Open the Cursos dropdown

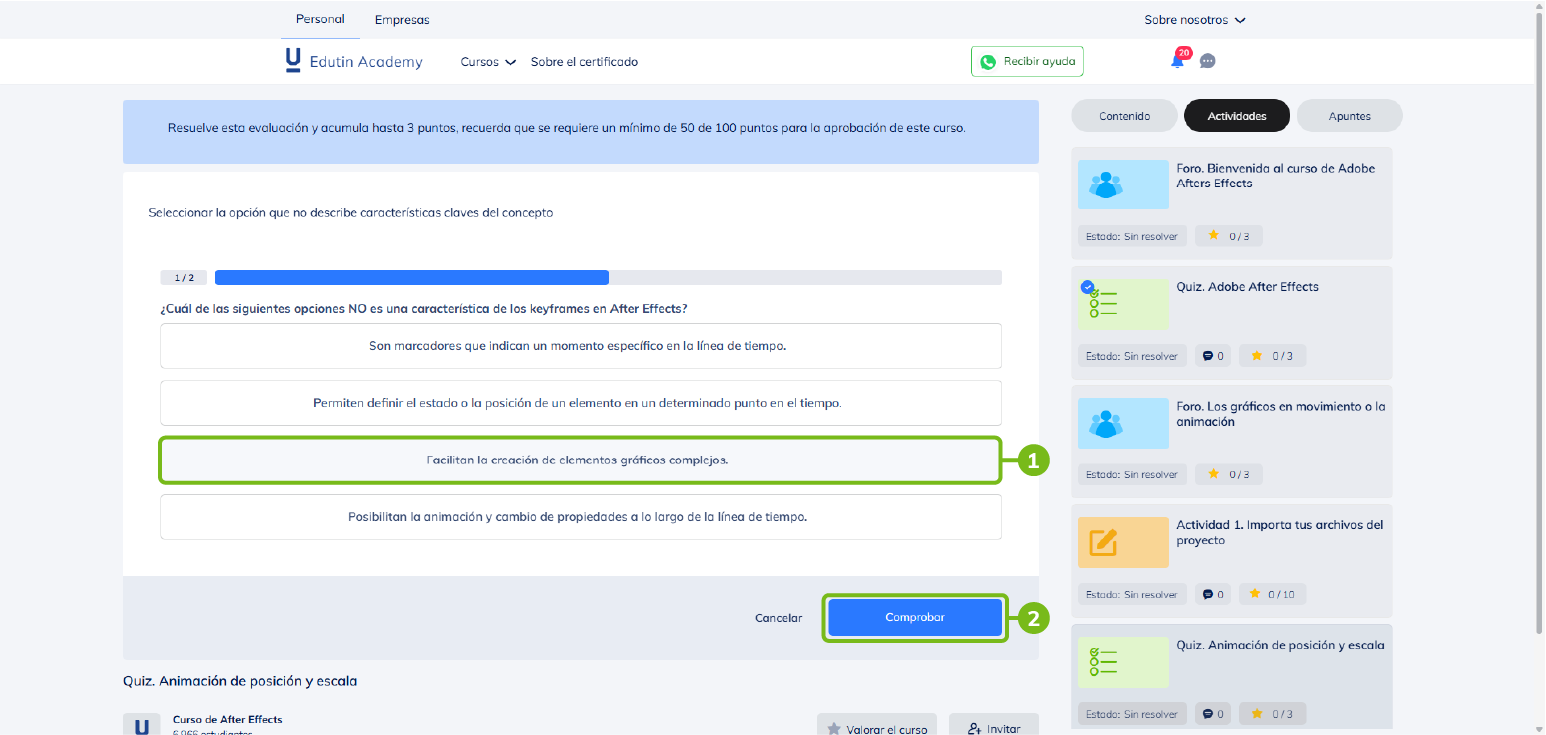(x=487, y=61)
